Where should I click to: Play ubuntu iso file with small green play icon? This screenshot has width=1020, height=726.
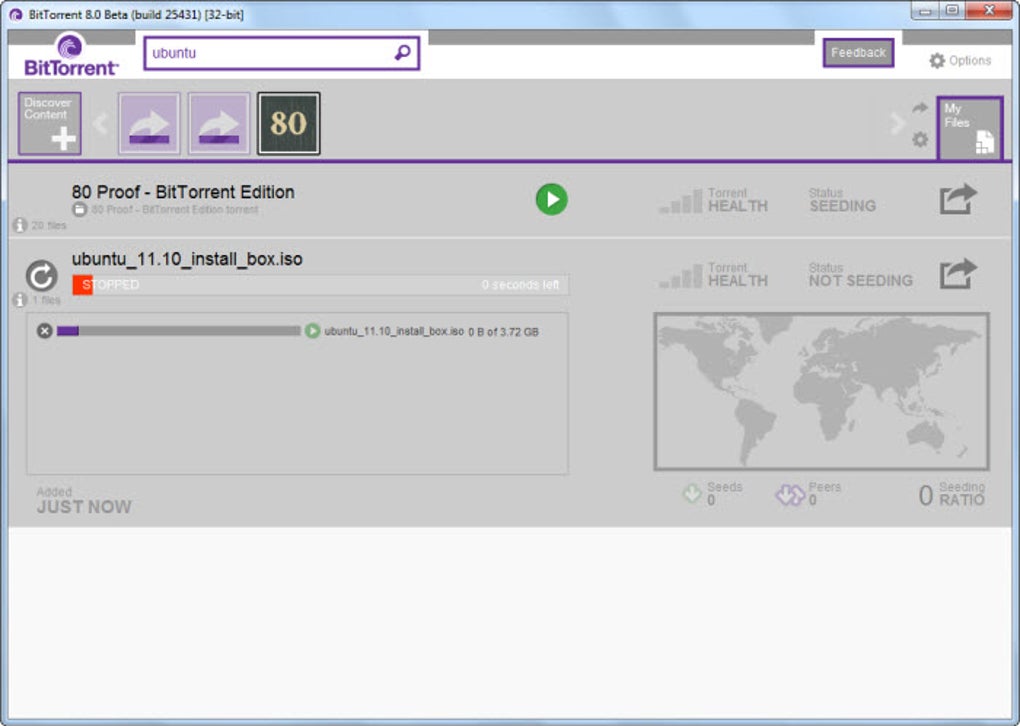[312, 330]
